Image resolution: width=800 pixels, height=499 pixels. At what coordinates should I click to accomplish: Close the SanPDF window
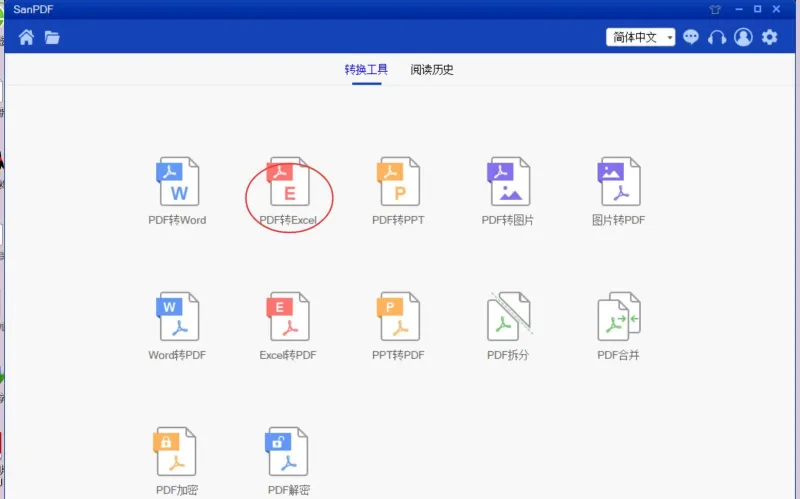point(777,9)
